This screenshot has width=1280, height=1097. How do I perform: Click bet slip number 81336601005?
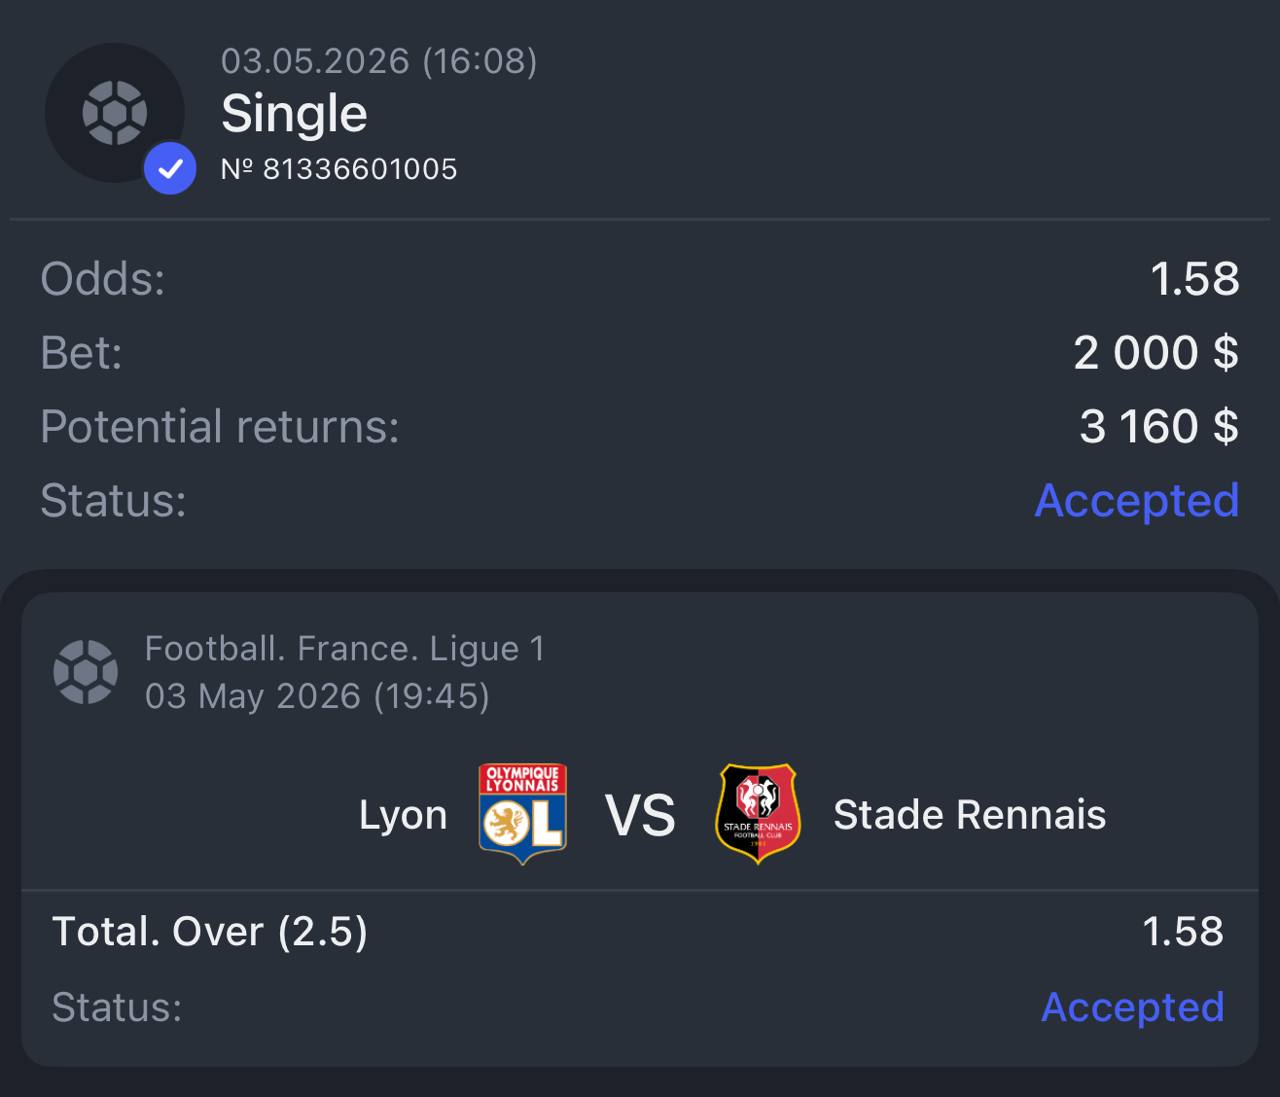click(339, 169)
